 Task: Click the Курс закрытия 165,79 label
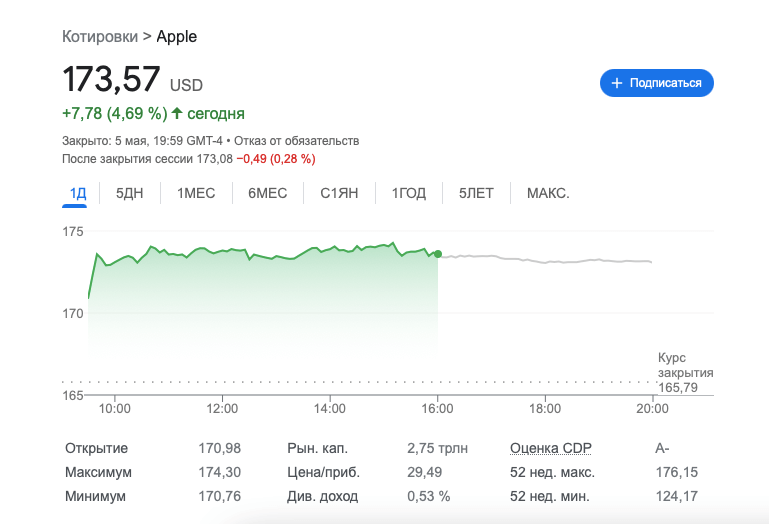pos(685,372)
